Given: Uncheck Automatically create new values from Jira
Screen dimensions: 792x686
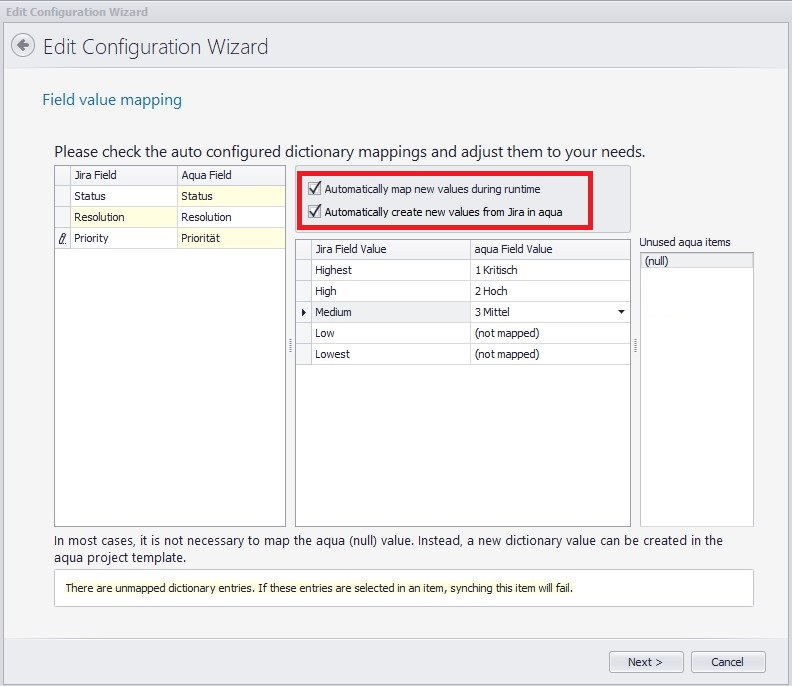Looking at the screenshot, I should coord(316,212).
